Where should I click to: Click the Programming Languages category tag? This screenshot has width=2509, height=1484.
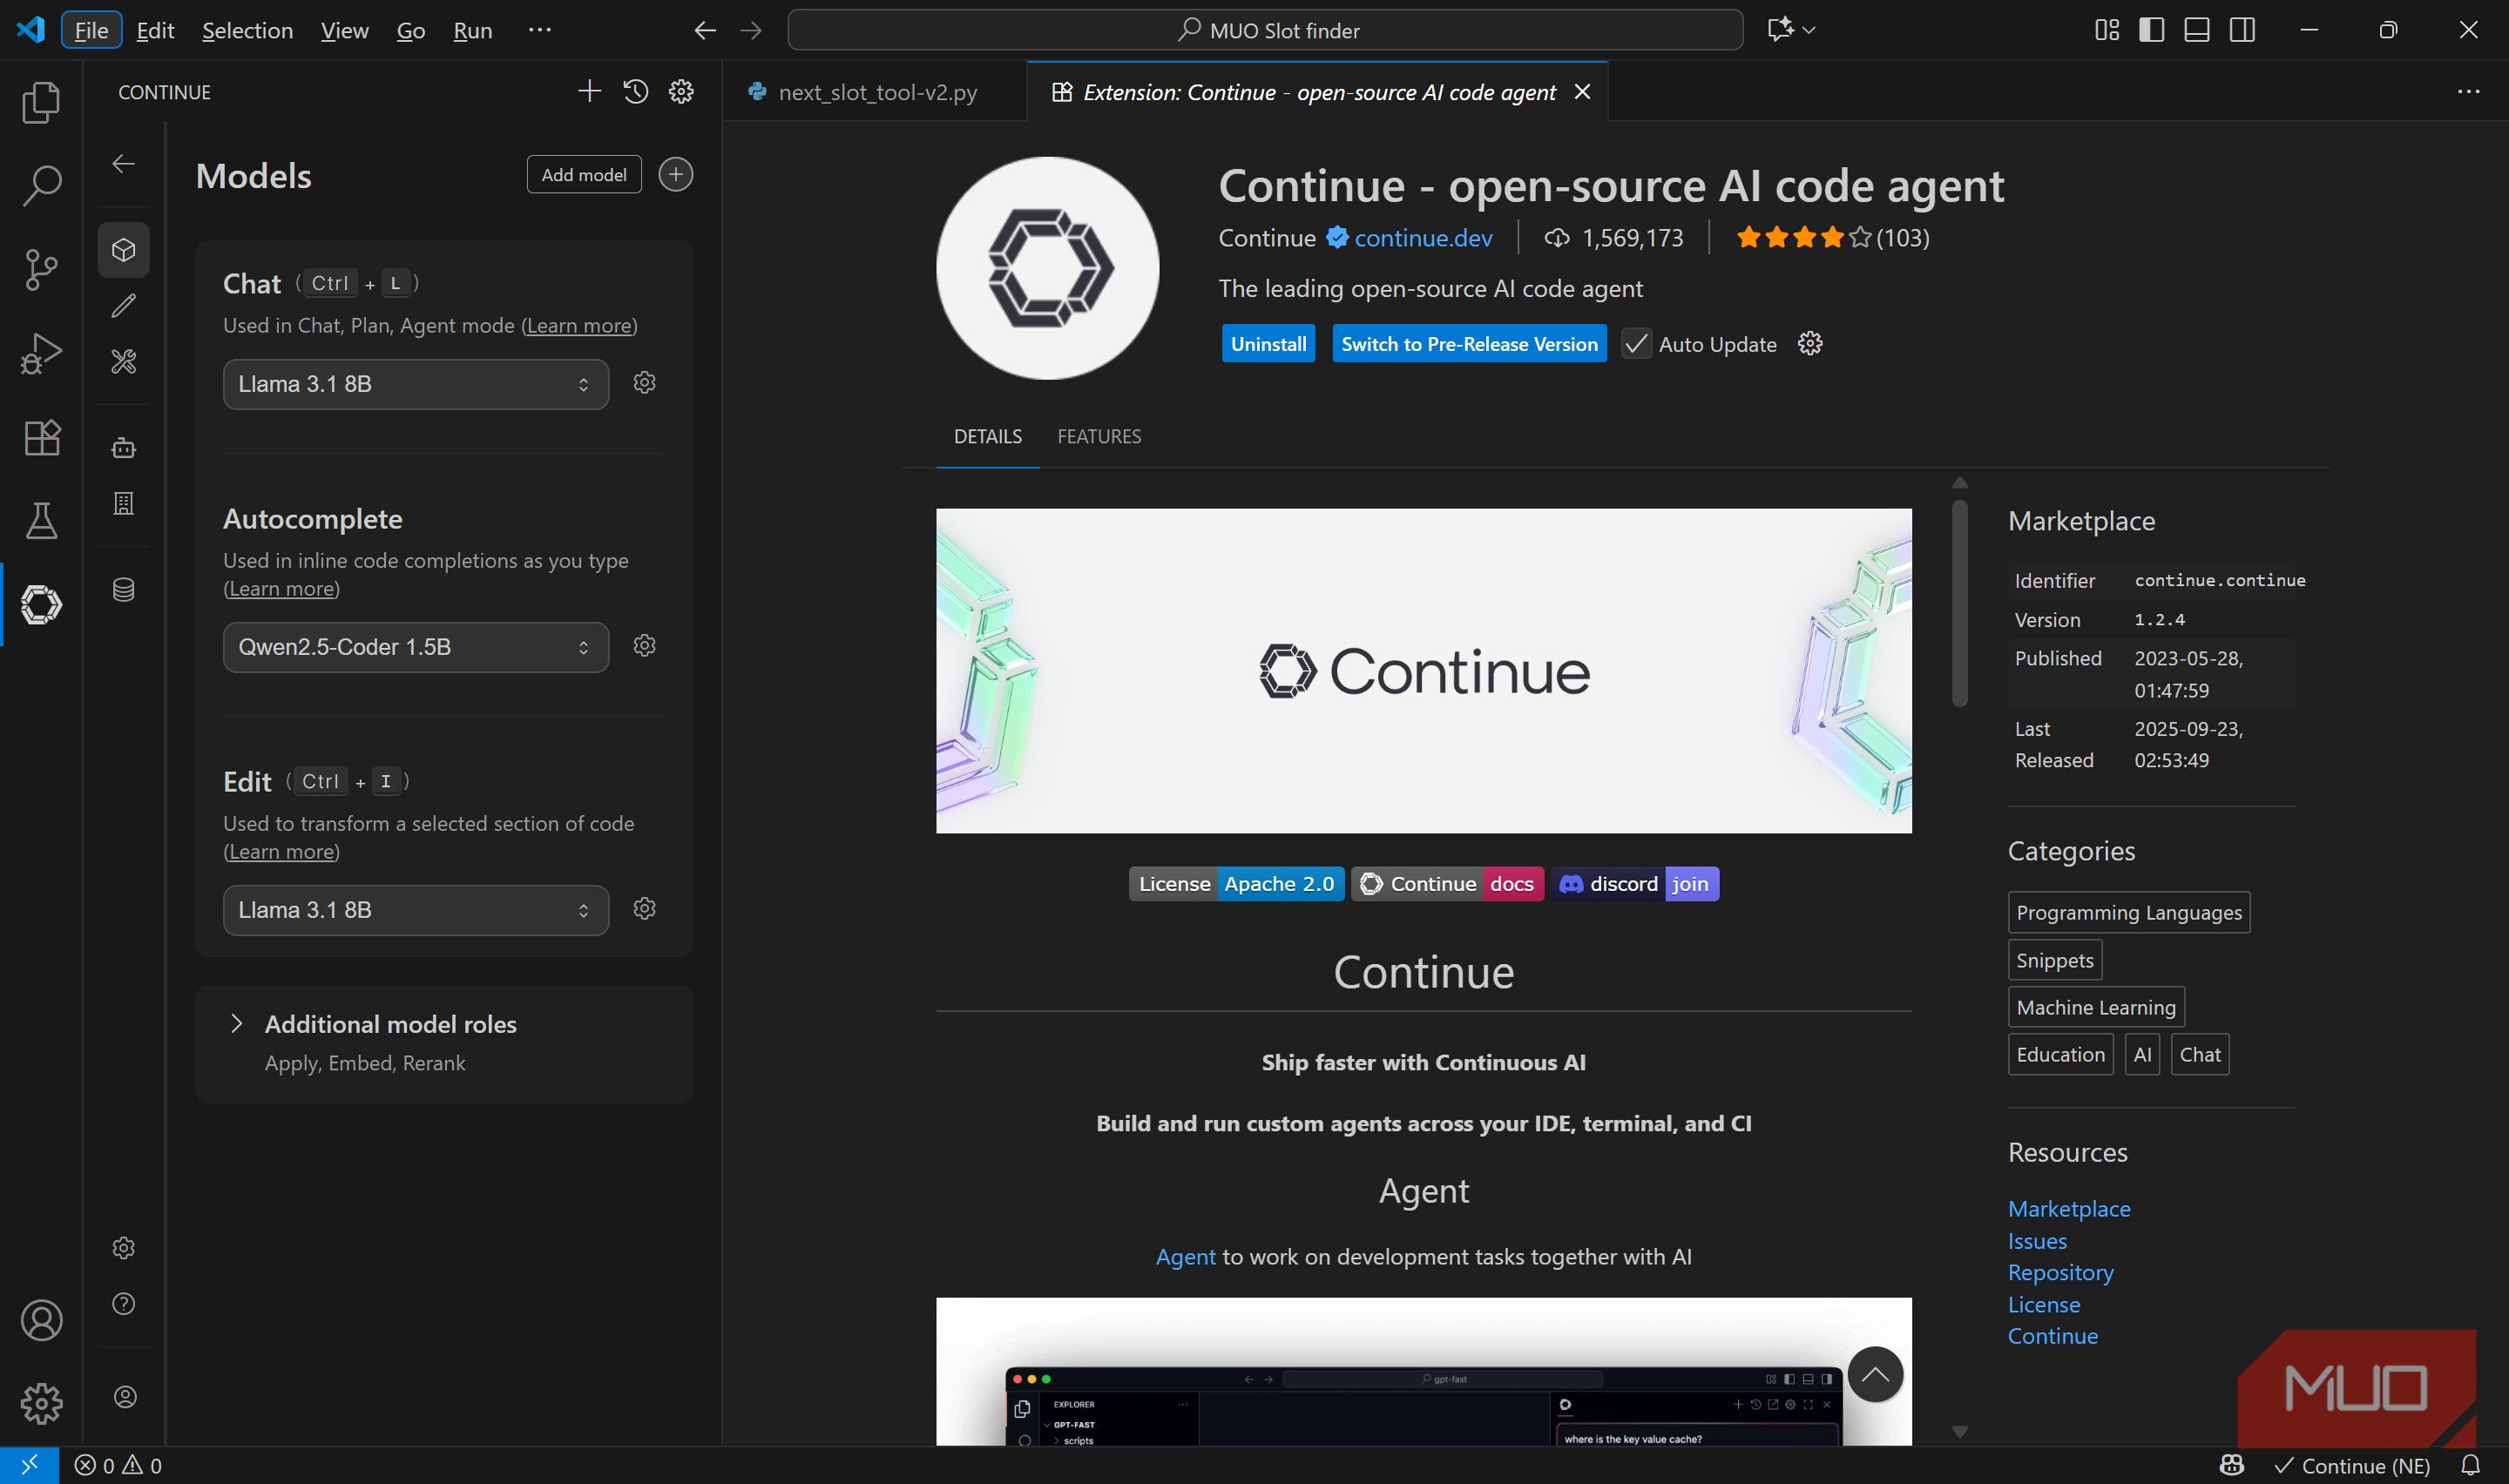[2129, 912]
